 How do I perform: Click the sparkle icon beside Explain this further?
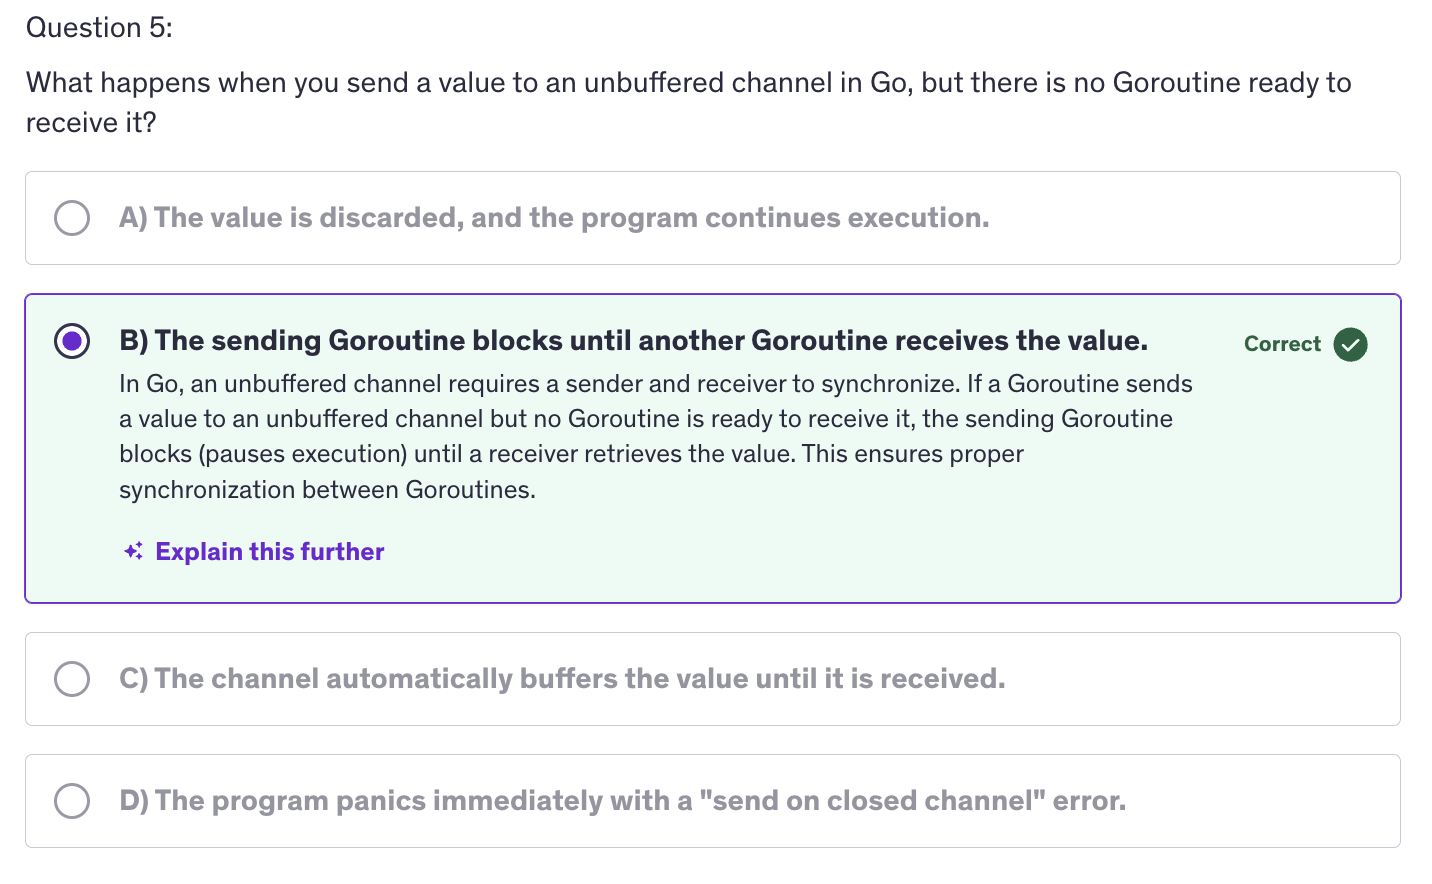pos(133,552)
